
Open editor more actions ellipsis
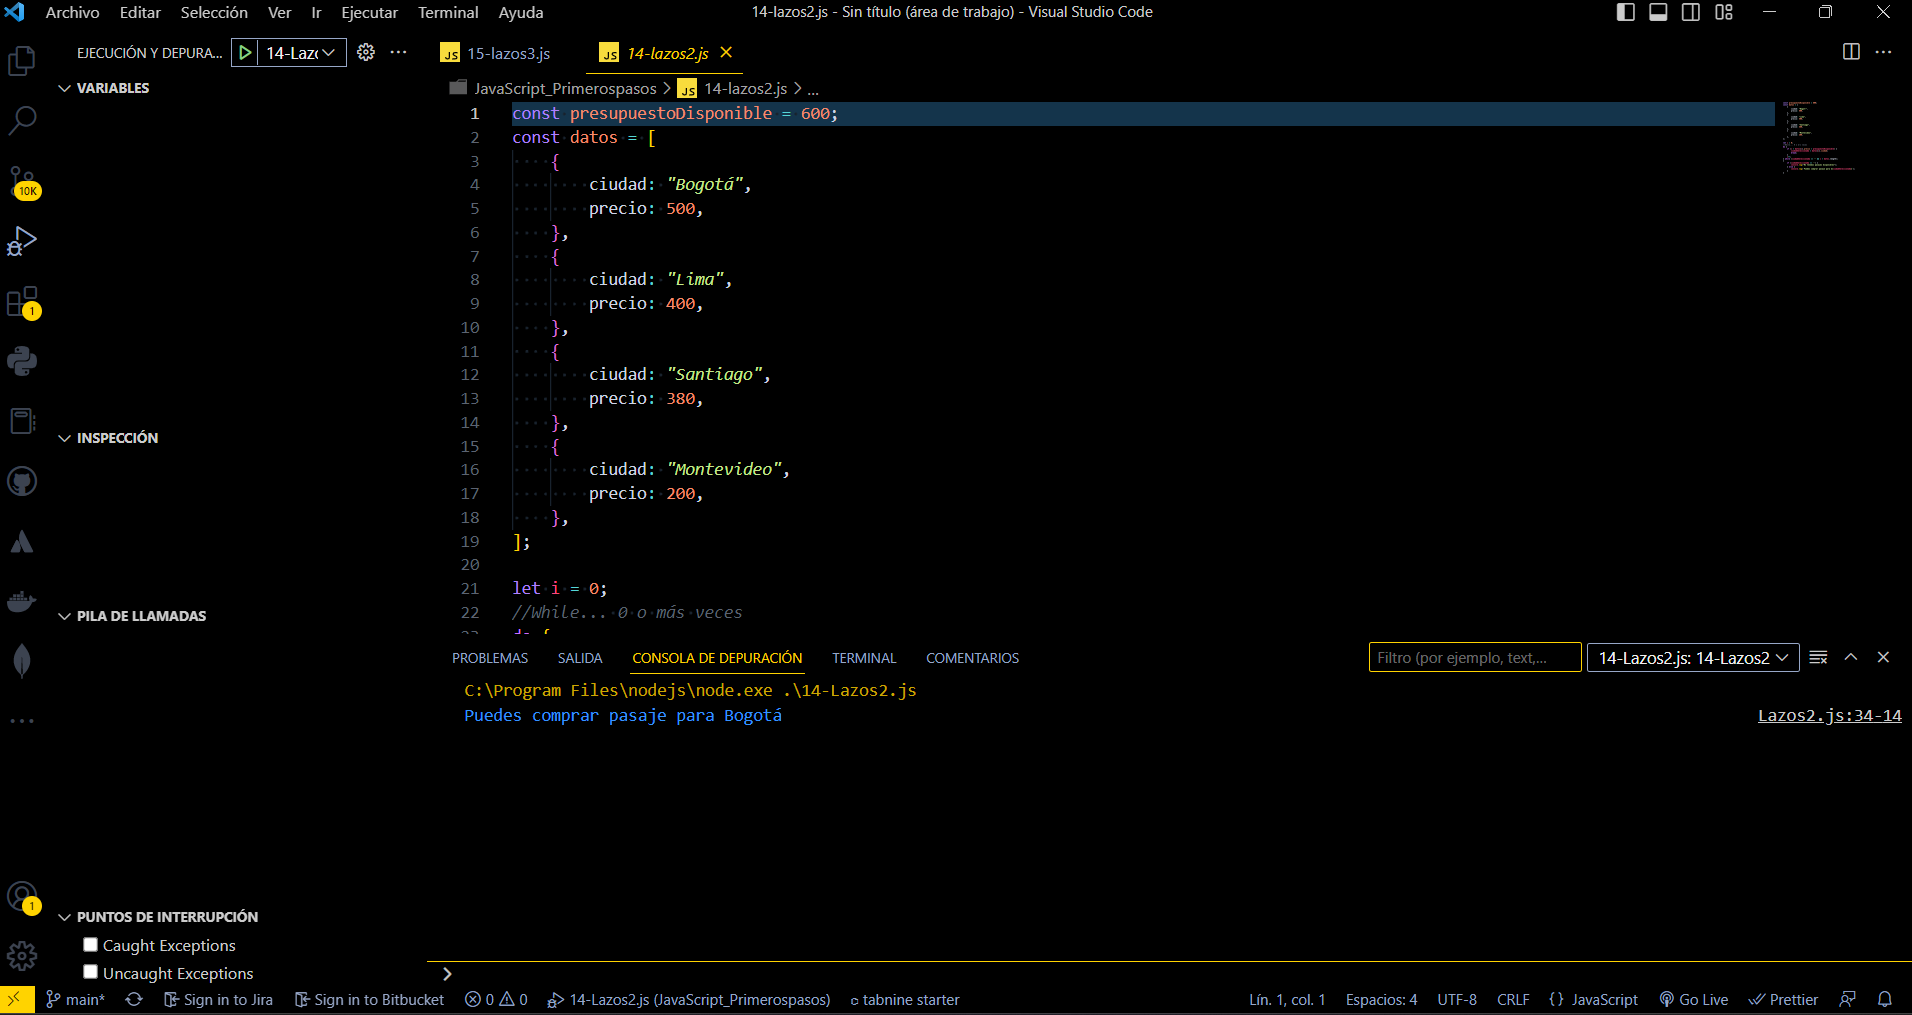(1883, 52)
